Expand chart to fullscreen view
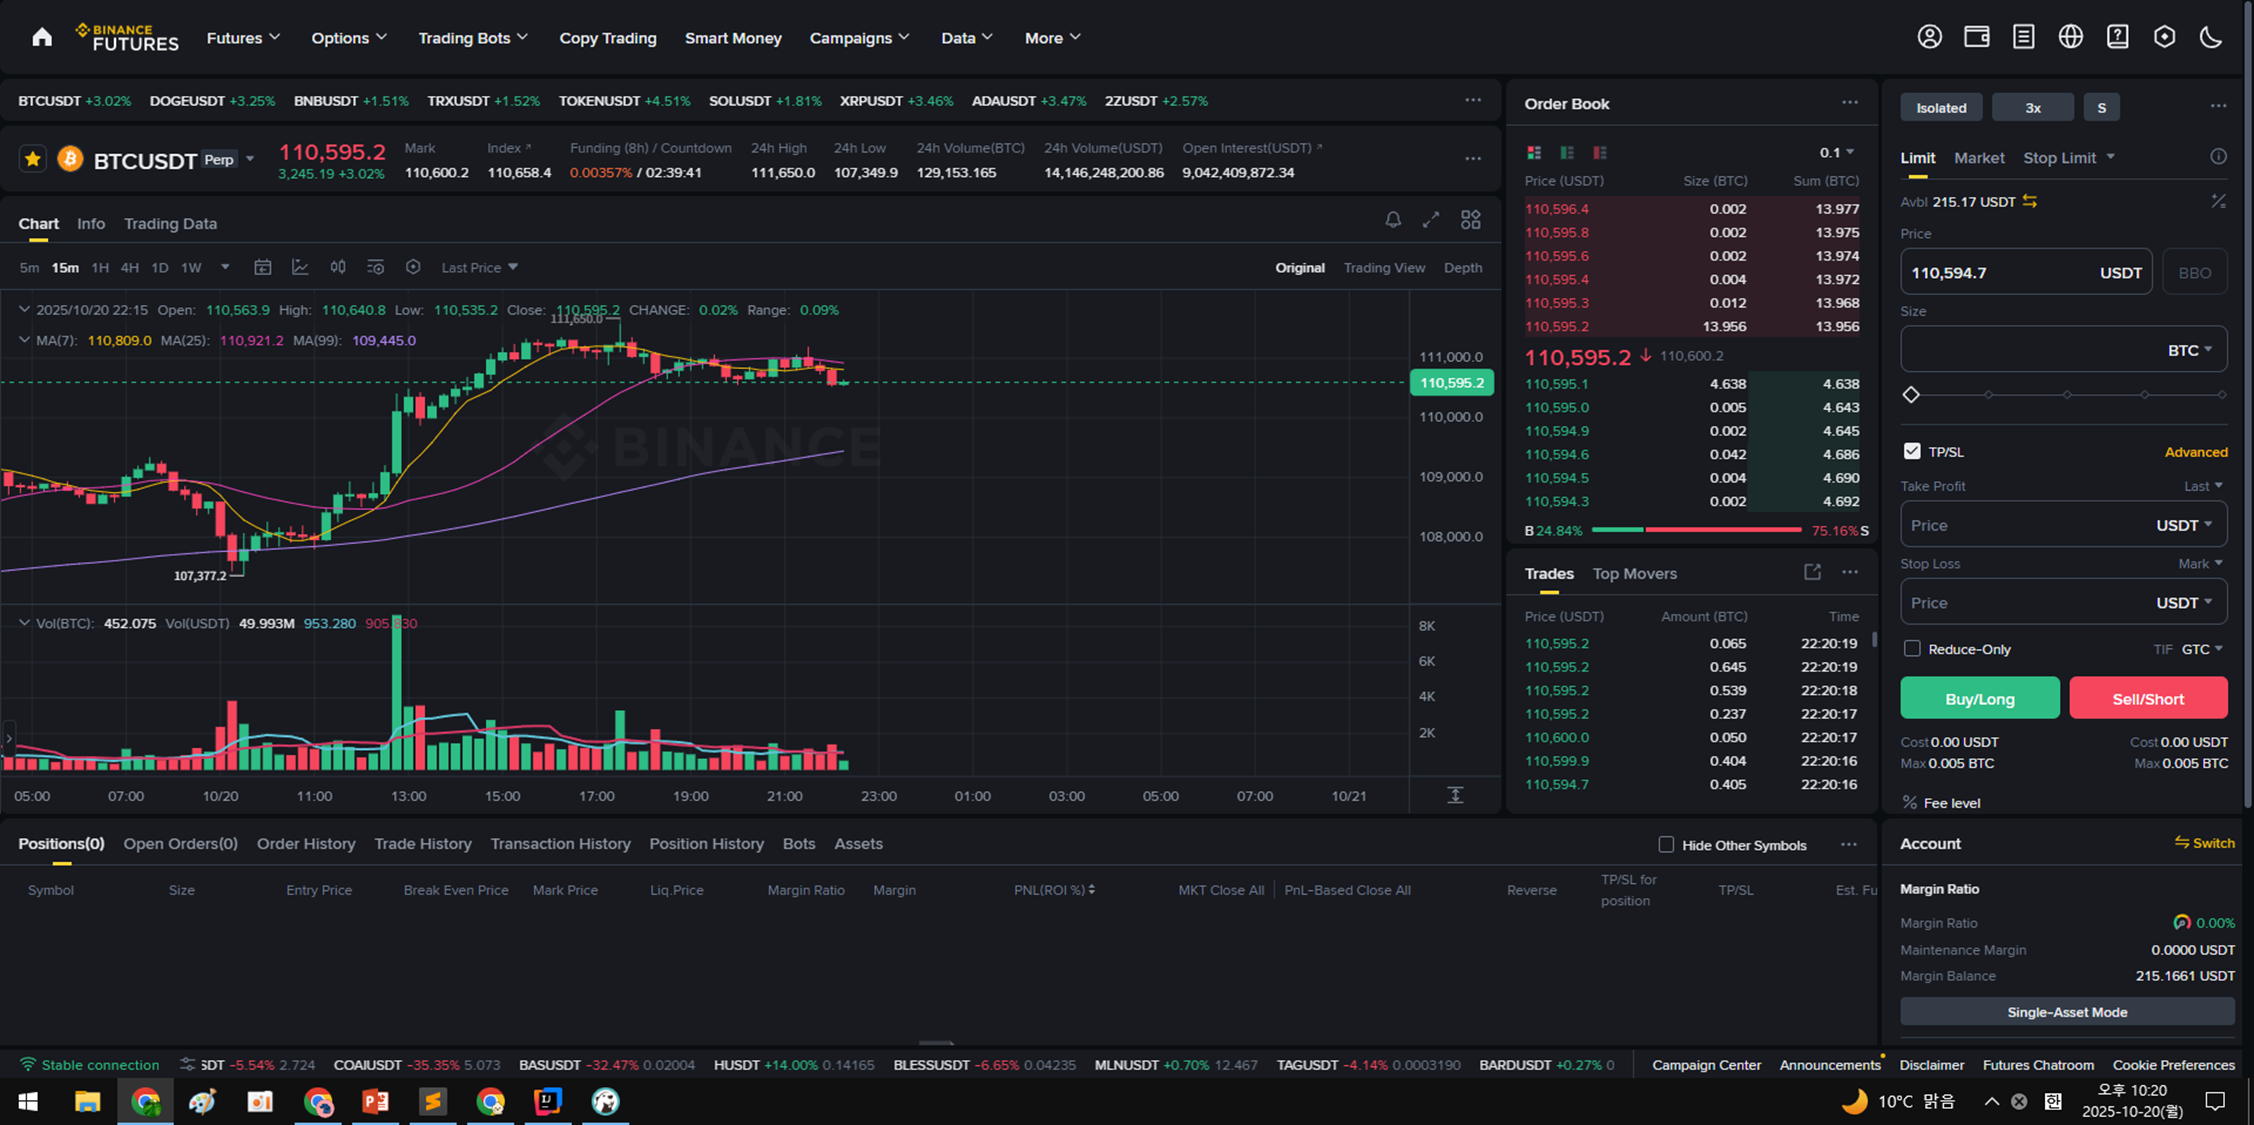The image size is (2254, 1125). tap(1431, 220)
